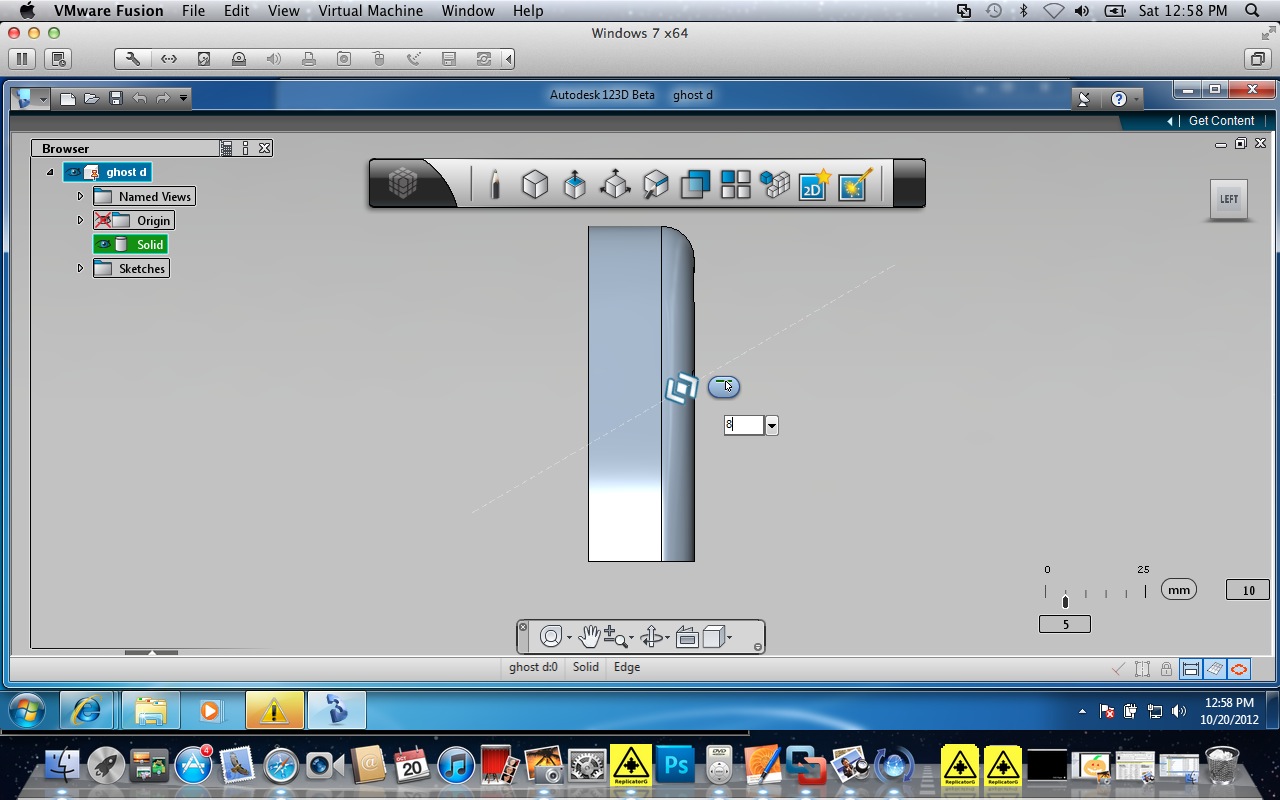Open VMware Window menu
Image resolution: width=1280 pixels, height=800 pixels.
click(x=468, y=11)
